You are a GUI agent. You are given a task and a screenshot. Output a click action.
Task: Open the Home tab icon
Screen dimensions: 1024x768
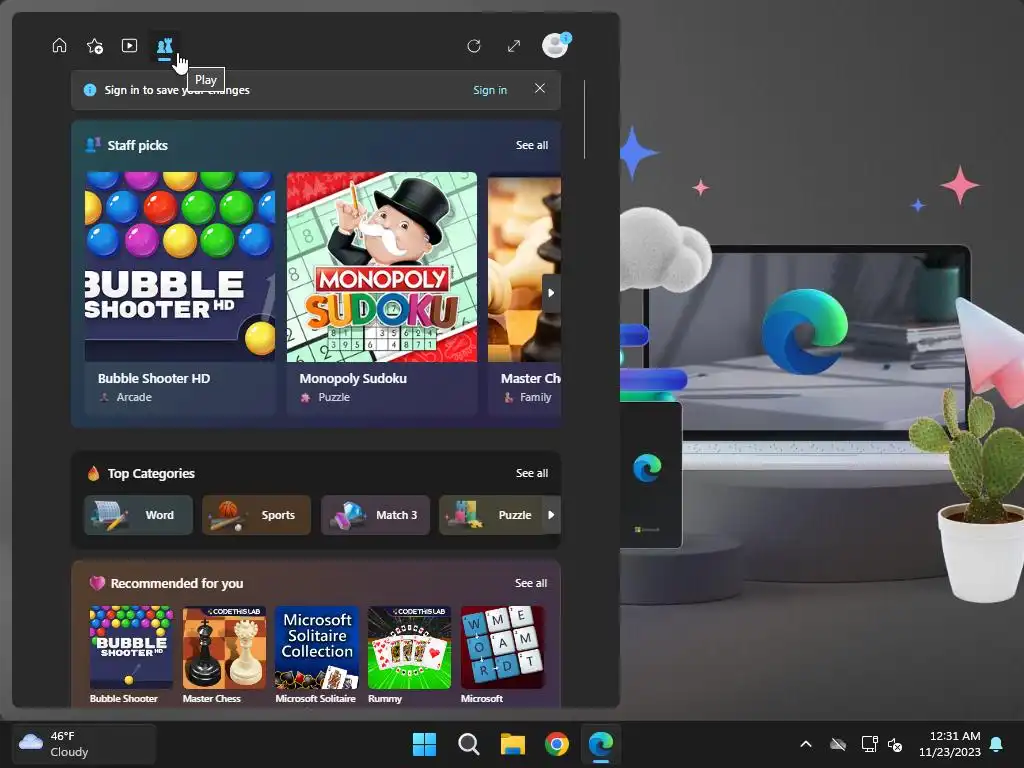click(59, 46)
